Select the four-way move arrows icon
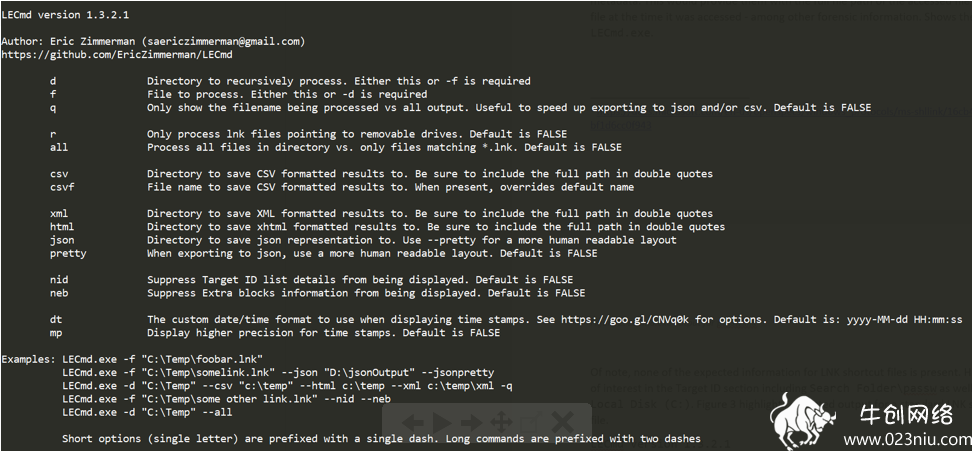This screenshot has width=972, height=451. tap(501, 424)
